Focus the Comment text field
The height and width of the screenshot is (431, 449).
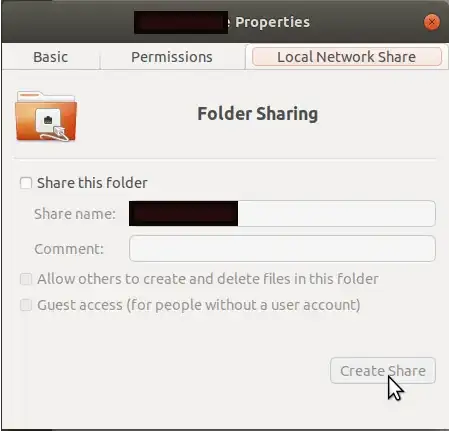coord(282,248)
